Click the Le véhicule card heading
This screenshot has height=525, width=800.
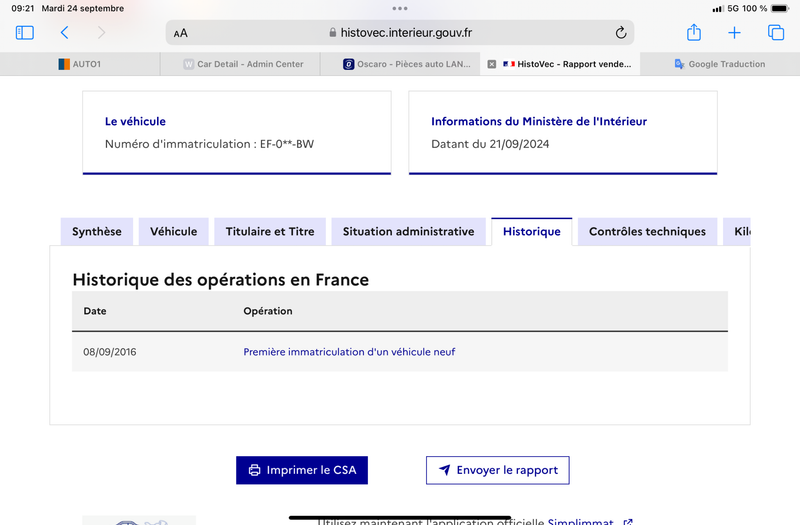tap(135, 121)
